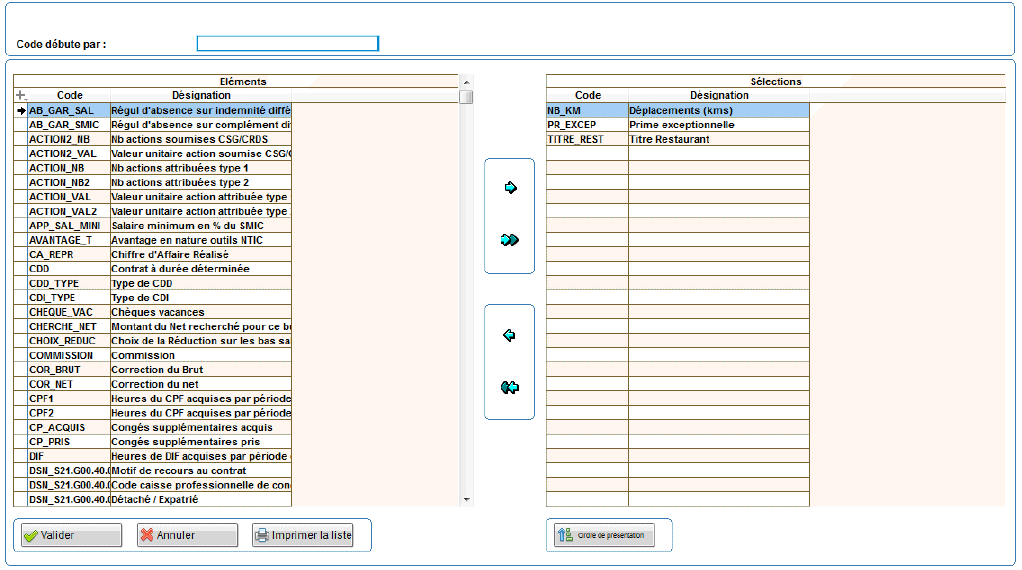The height and width of the screenshot is (570, 1022).
Task: Select PR_EXCEP in Sélections list
Action: tap(678, 125)
